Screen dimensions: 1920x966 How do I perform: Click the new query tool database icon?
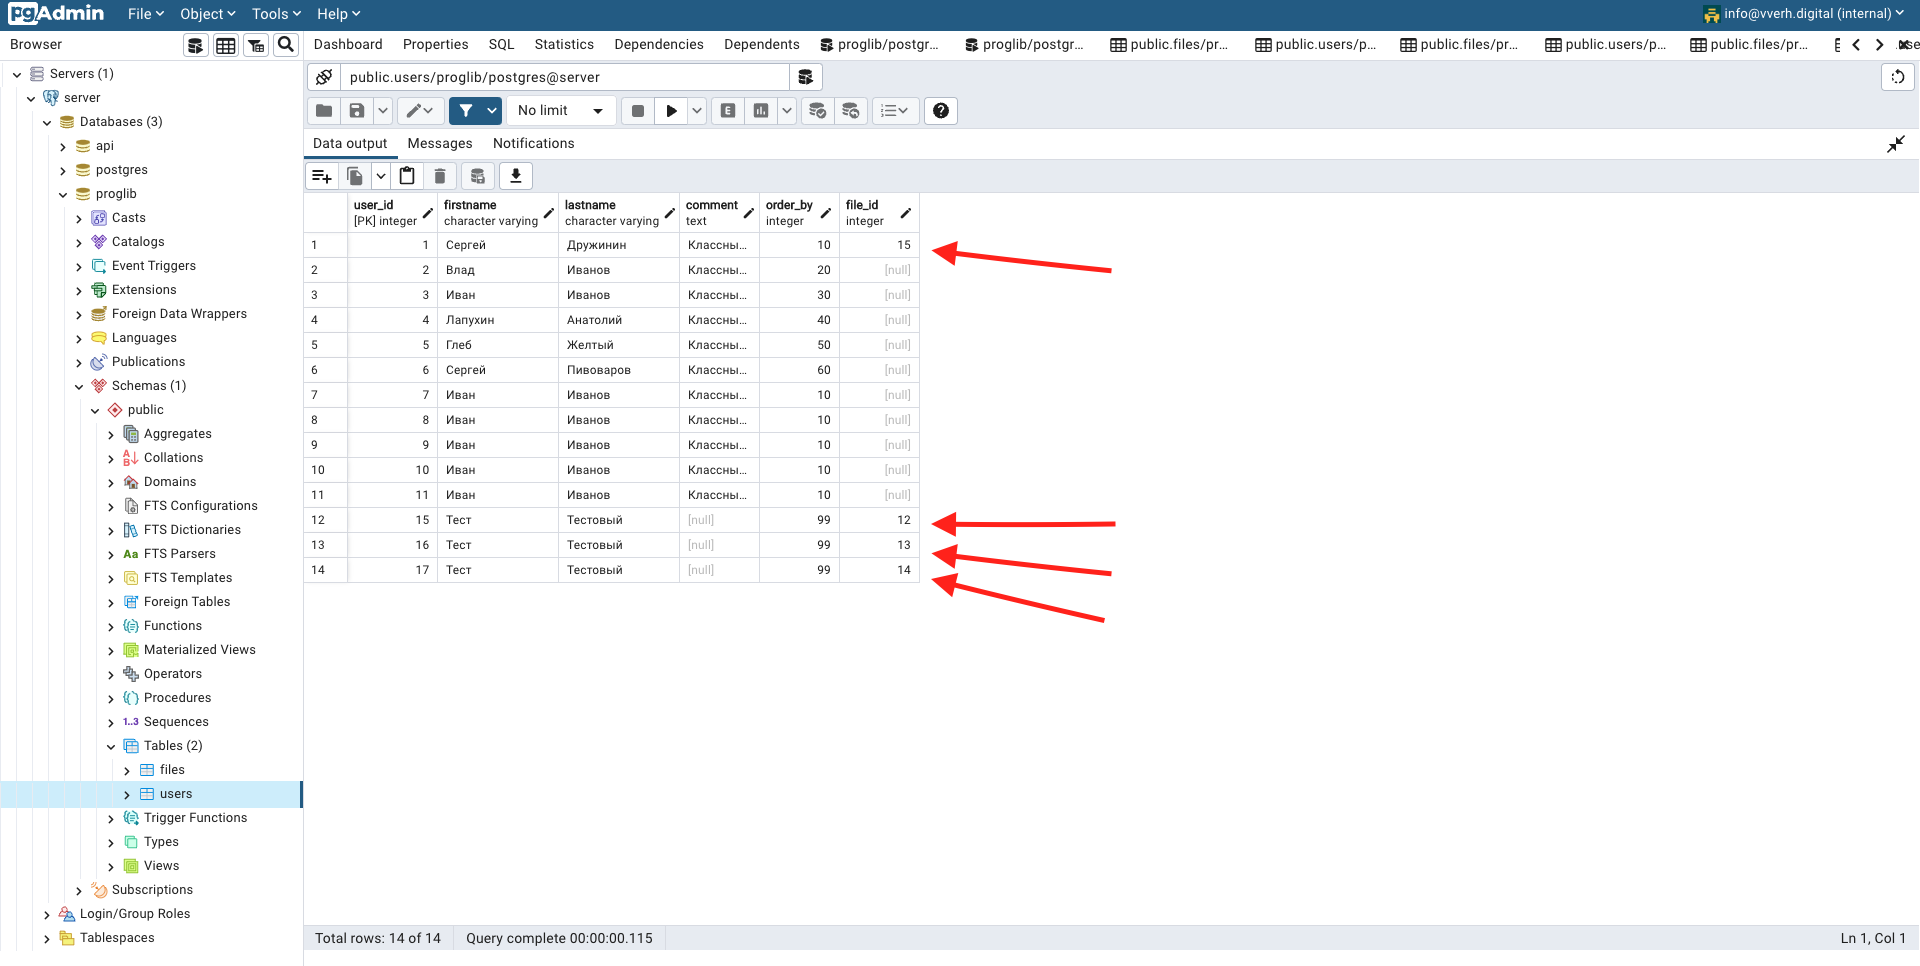click(805, 77)
